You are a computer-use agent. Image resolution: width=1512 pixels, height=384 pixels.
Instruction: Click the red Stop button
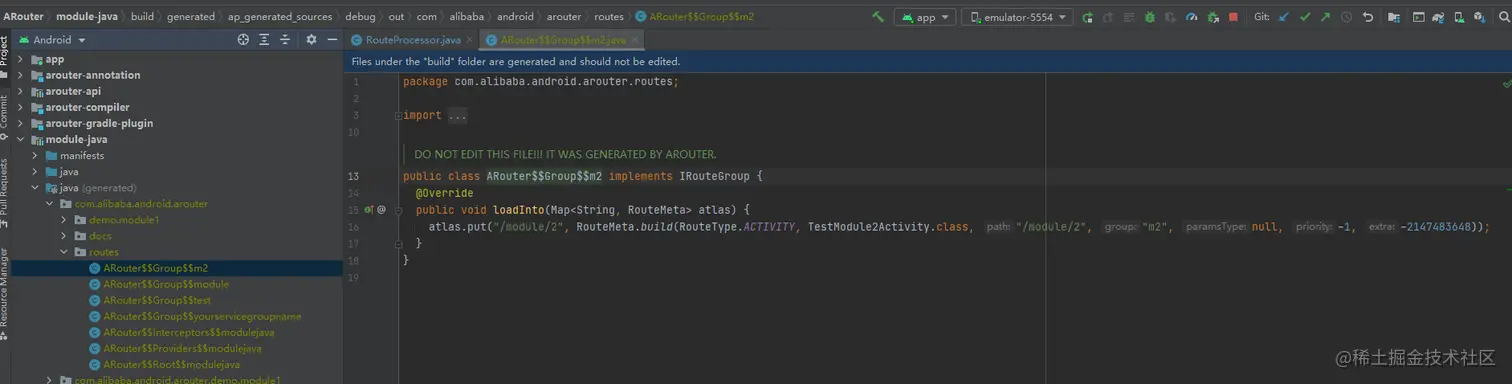click(x=1233, y=17)
